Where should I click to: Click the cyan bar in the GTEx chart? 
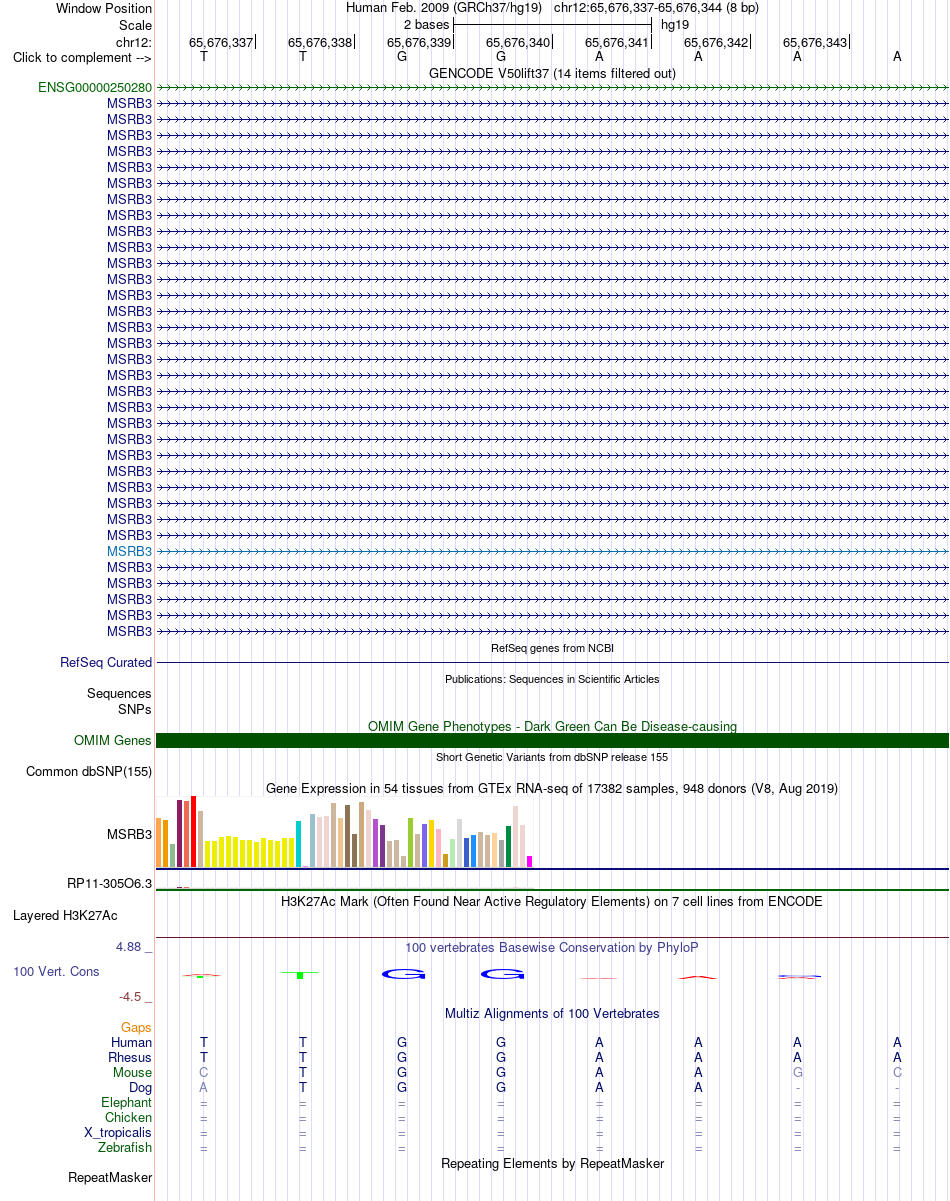[299, 844]
